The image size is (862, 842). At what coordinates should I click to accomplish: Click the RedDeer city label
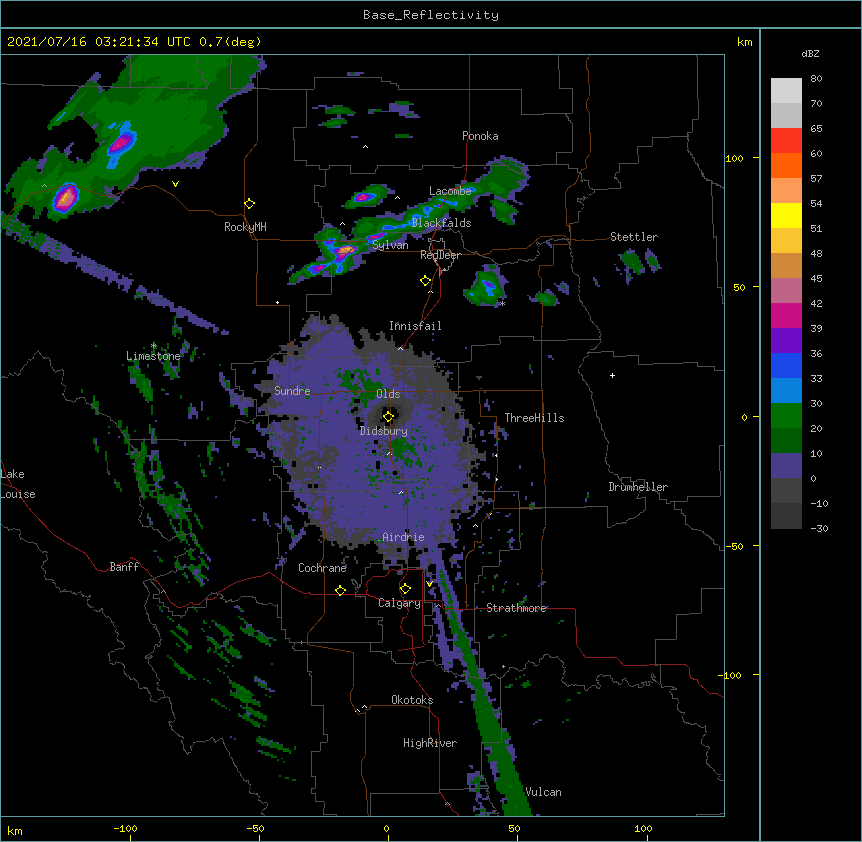pos(440,255)
